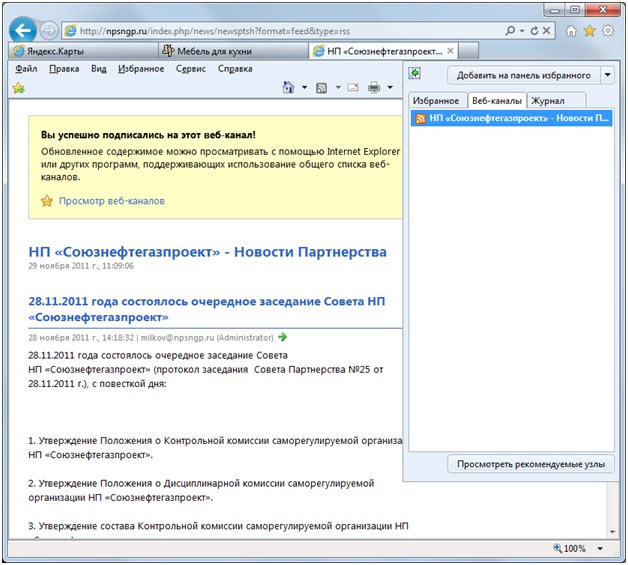Click the Print icon in command bar
628x565 pixels.
[x=374, y=87]
